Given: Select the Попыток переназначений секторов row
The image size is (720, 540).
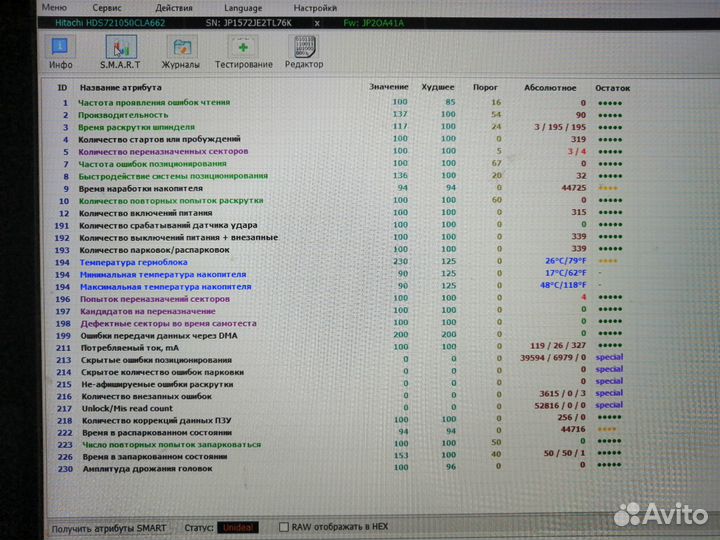Looking at the screenshot, I should coord(154,298).
